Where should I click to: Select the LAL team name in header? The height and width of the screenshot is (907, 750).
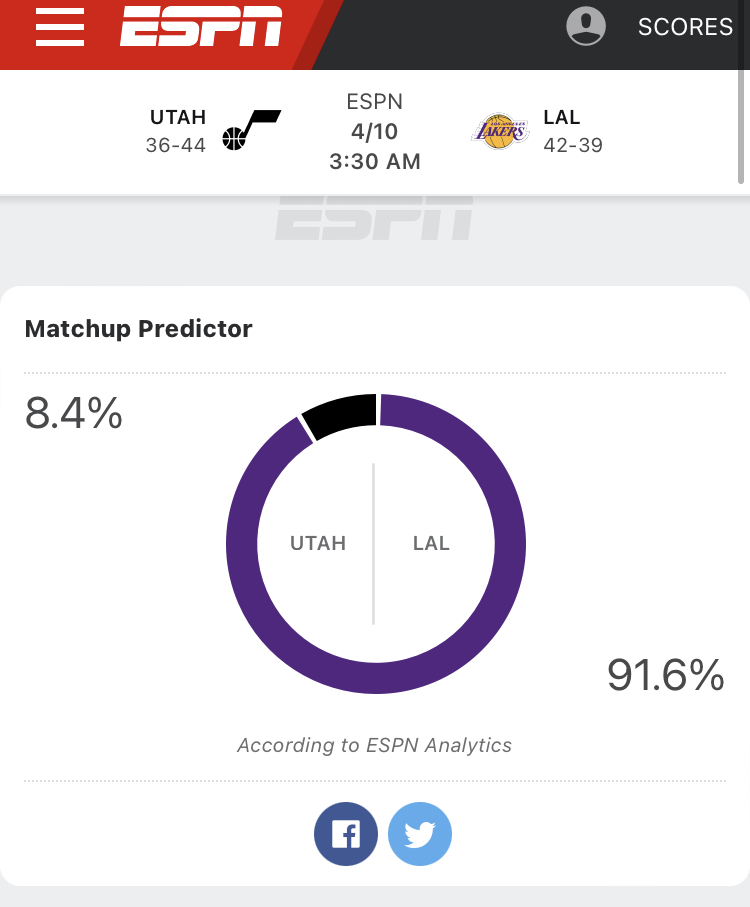[562, 118]
